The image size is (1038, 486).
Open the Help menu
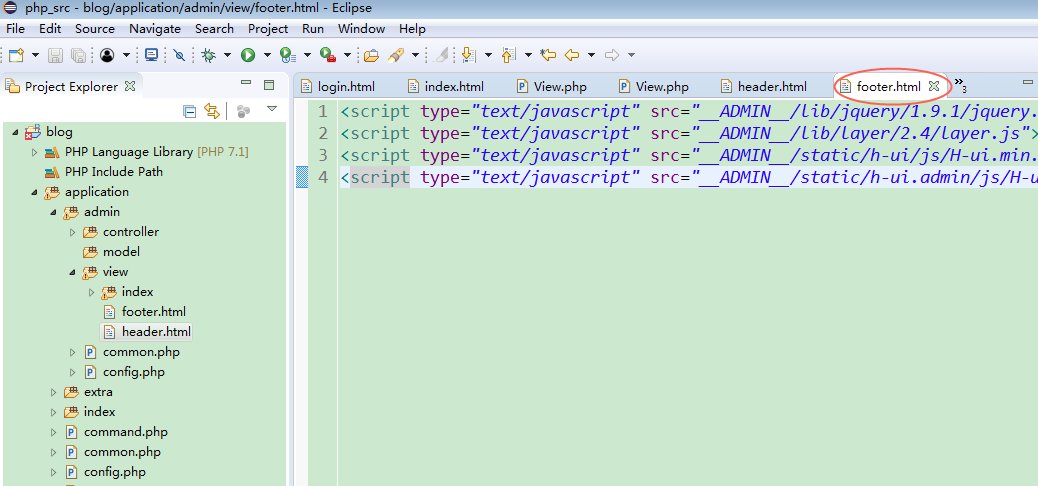coord(412,28)
